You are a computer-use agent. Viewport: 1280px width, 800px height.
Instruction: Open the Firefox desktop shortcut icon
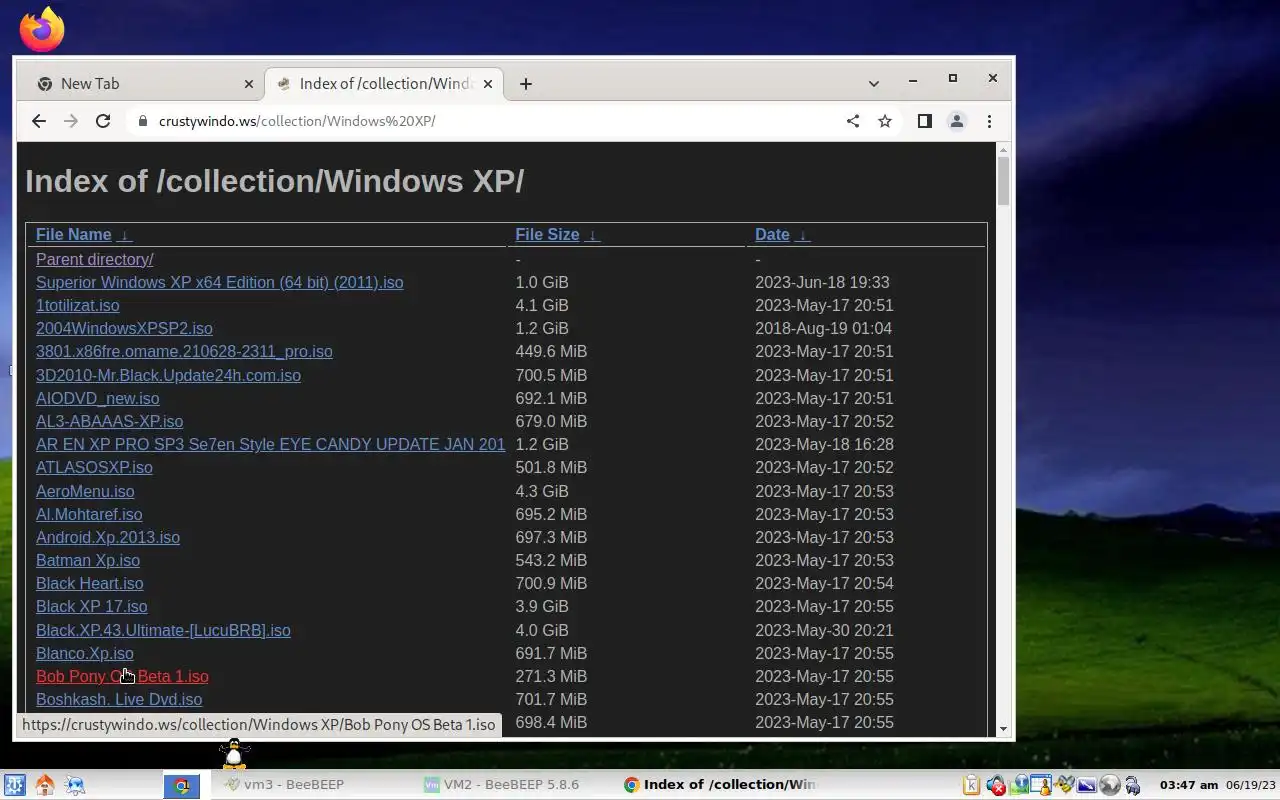(42, 29)
